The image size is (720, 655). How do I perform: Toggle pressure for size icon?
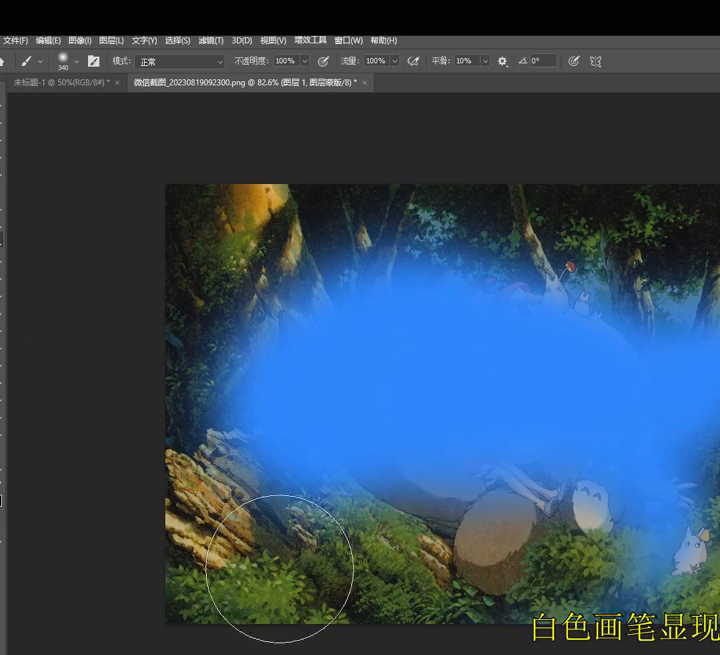pyautogui.click(x=574, y=61)
